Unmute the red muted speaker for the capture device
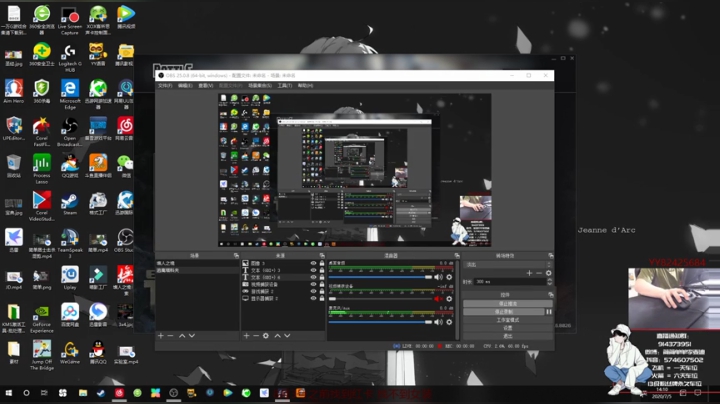The width and height of the screenshot is (720, 404). pyautogui.click(x=439, y=299)
